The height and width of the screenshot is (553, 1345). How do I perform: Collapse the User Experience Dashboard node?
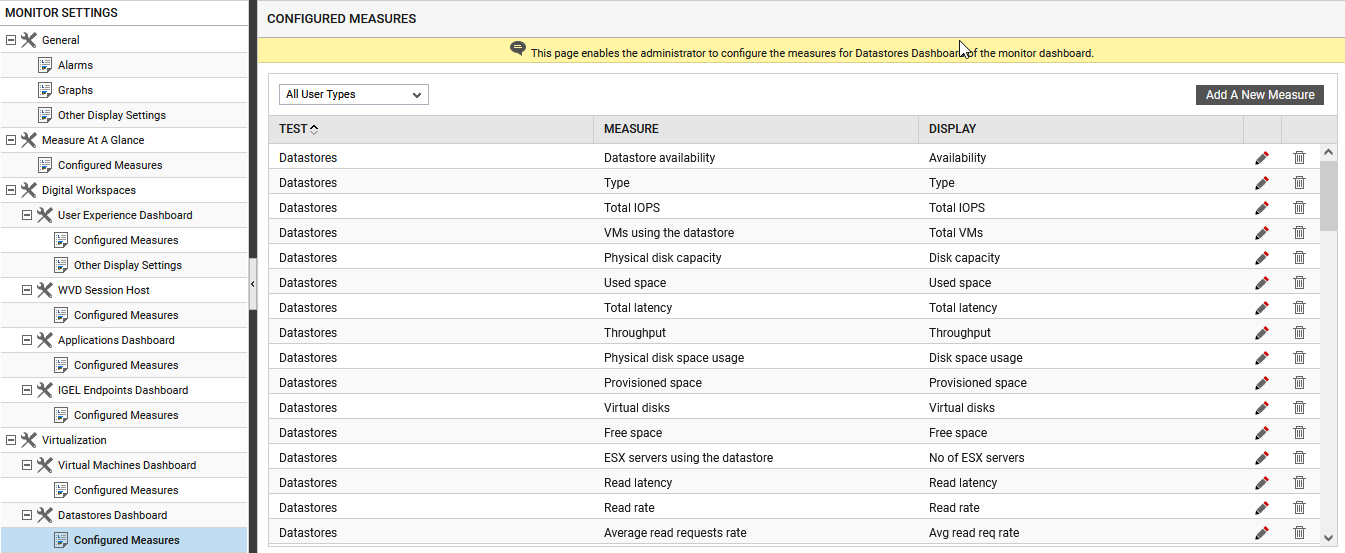coord(27,215)
